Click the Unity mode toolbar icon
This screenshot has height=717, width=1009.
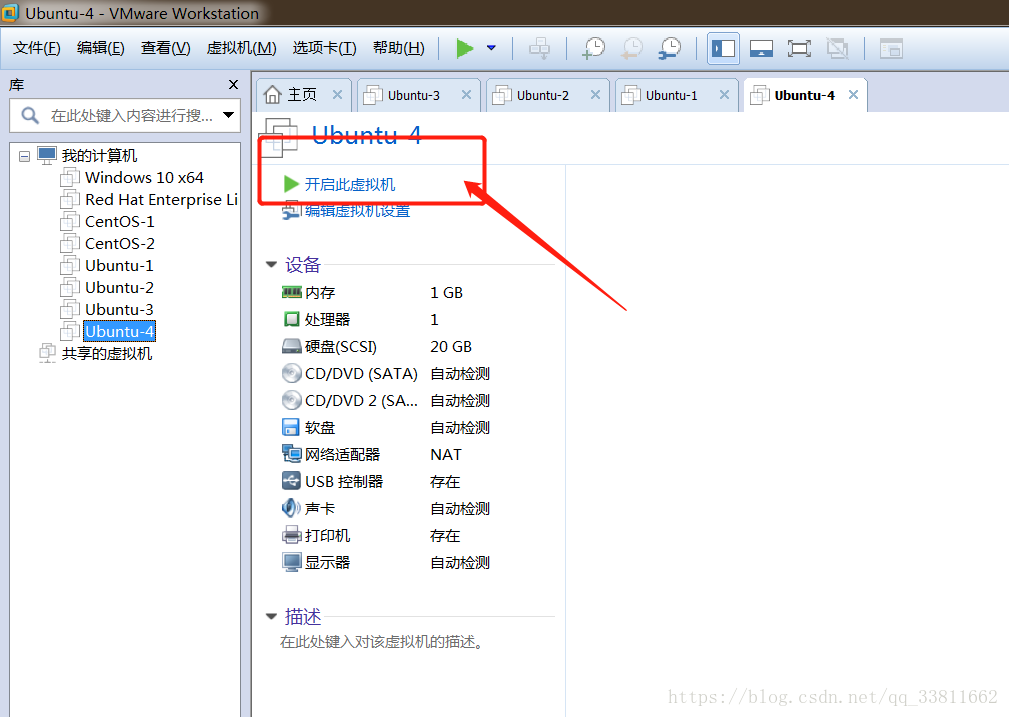click(x=837, y=48)
